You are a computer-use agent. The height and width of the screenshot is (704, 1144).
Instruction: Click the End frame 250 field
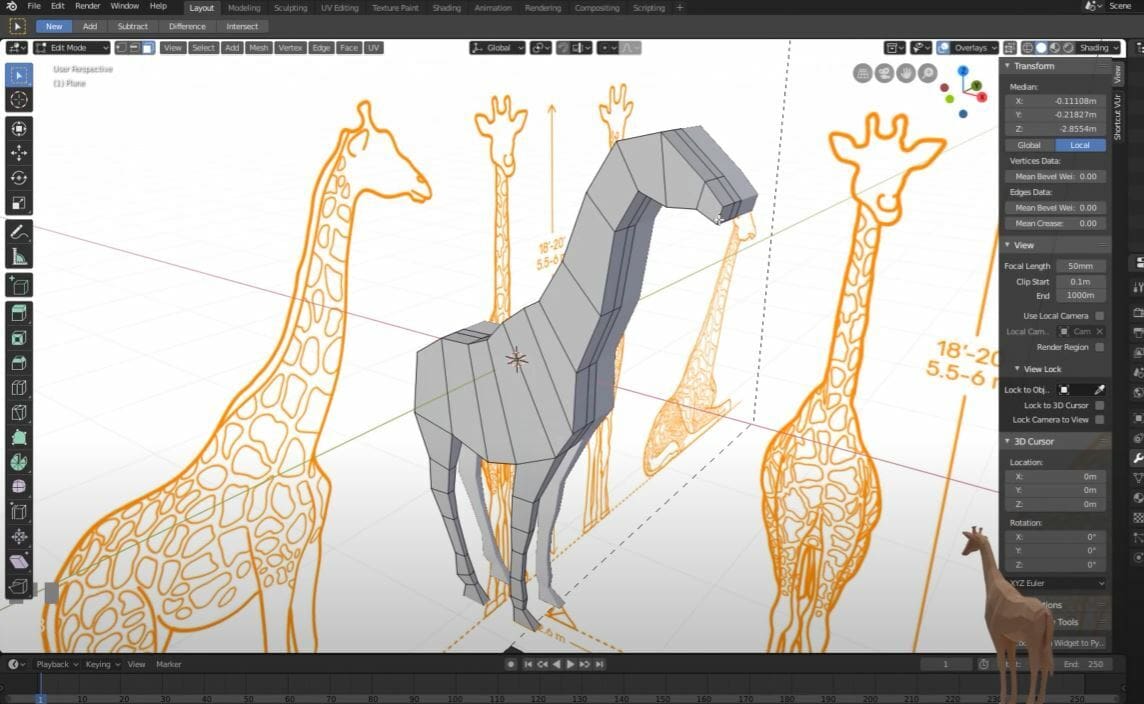click(x=1085, y=664)
